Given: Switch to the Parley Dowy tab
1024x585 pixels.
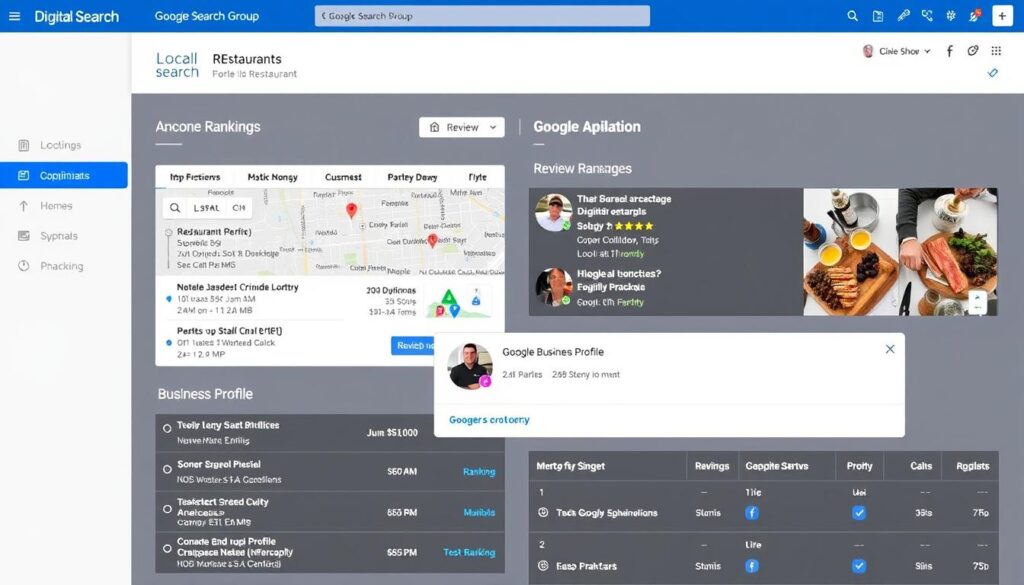Looking at the screenshot, I should coord(412,177).
